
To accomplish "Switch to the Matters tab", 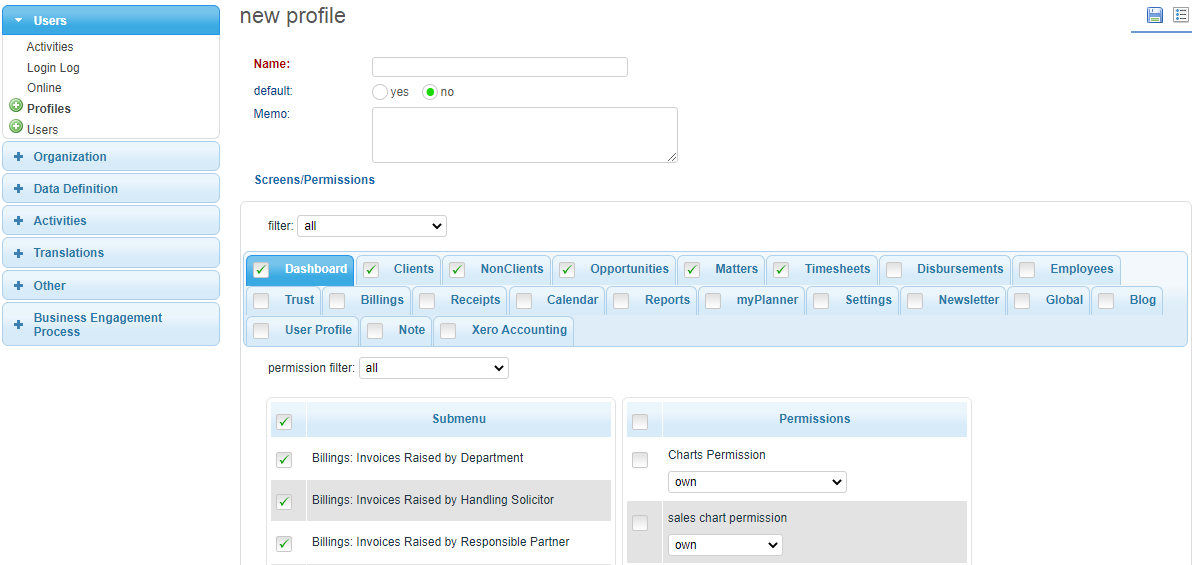I will [736, 269].
